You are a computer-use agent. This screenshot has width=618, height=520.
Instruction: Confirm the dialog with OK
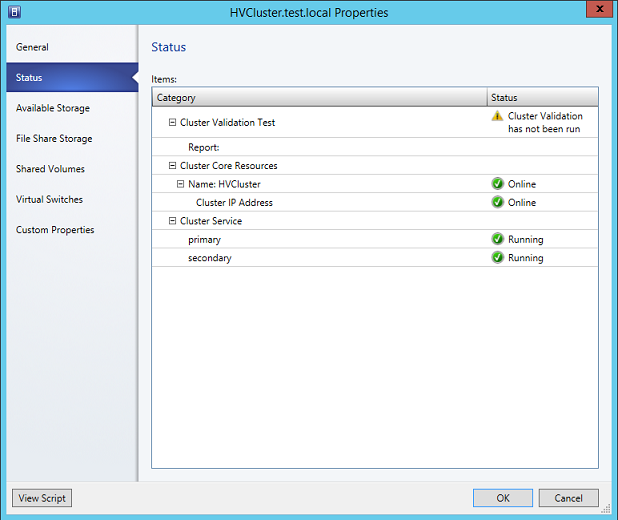click(502, 498)
